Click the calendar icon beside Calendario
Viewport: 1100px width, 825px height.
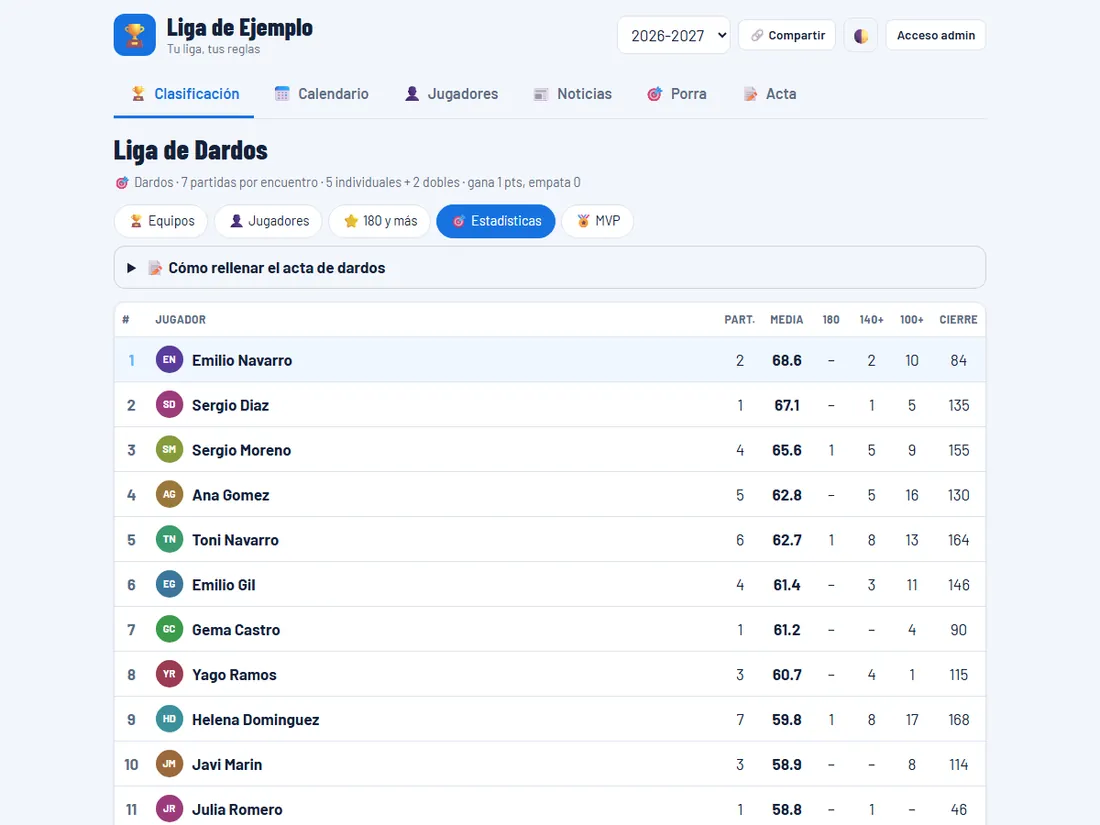point(282,94)
